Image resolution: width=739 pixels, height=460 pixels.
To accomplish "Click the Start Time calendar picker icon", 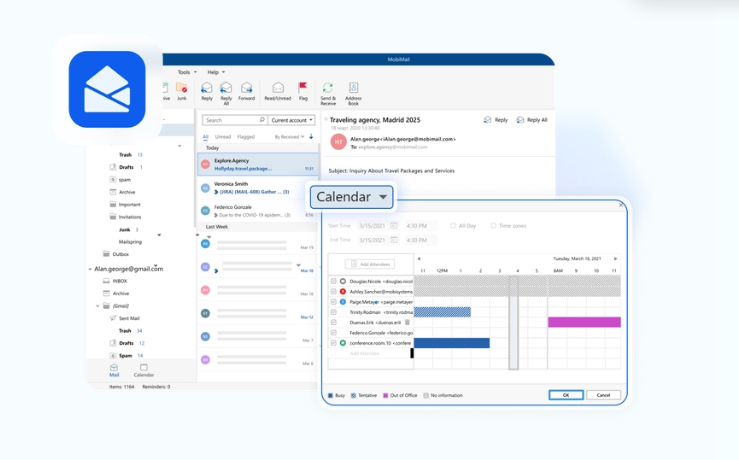I will [x=394, y=226].
